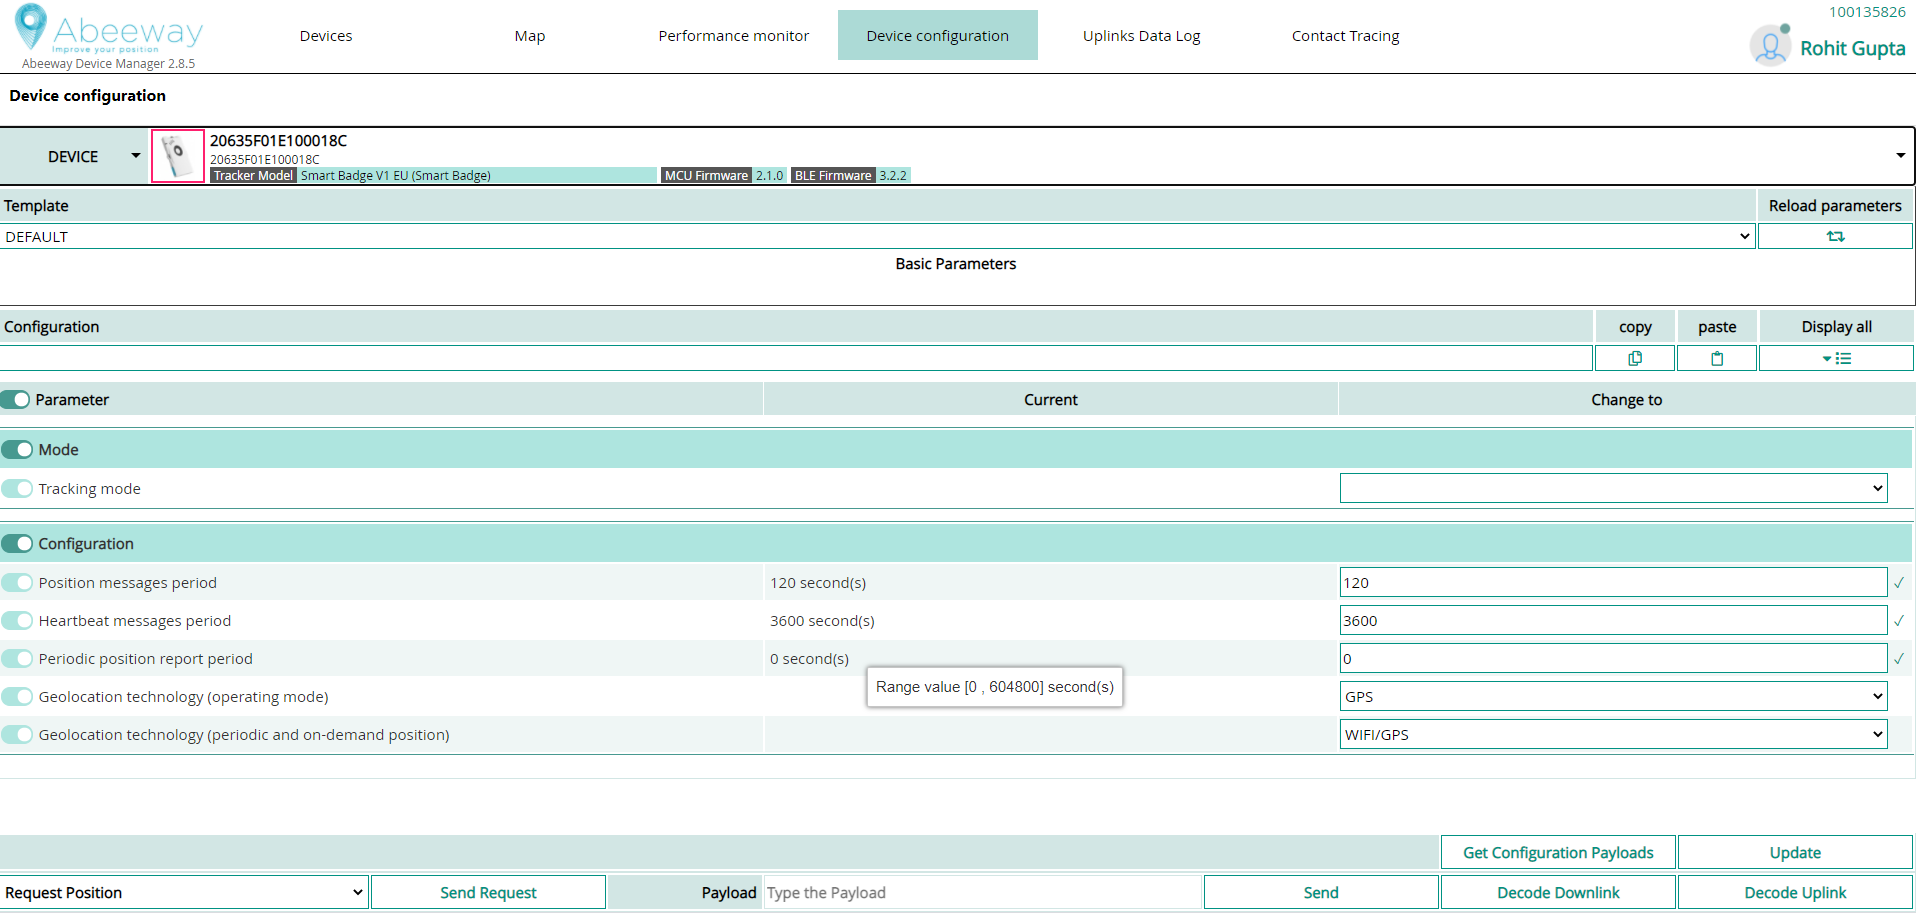Screen dimensions: 1916x915
Task: Open the WIFI/GPS geolocation dropdown
Action: click(1613, 735)
